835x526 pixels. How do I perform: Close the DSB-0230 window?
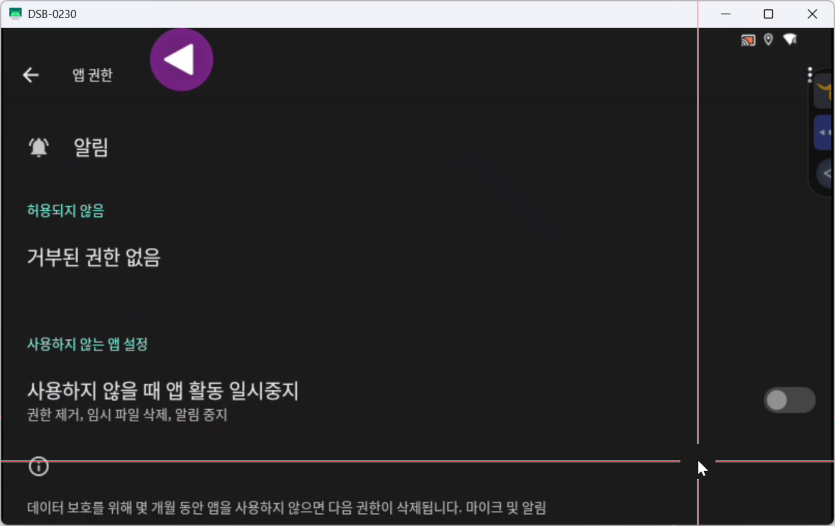click(x=812, y=14)
